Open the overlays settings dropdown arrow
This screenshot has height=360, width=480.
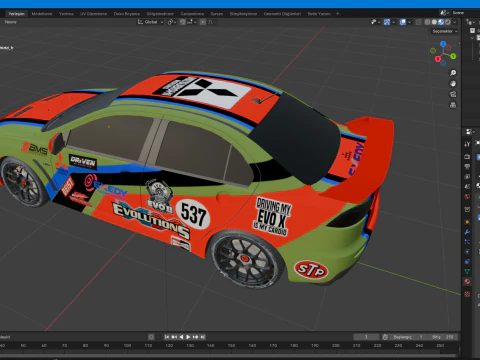410,22
